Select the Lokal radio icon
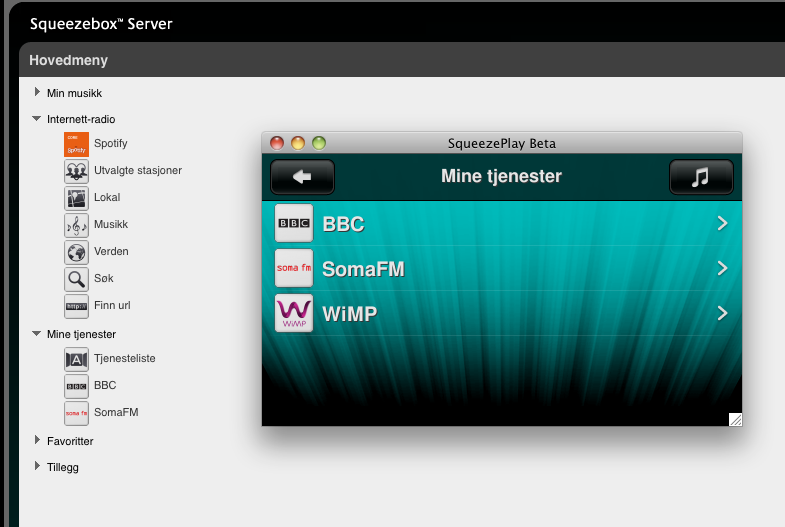This screenshot has width=785, height=527. (76, 198)
